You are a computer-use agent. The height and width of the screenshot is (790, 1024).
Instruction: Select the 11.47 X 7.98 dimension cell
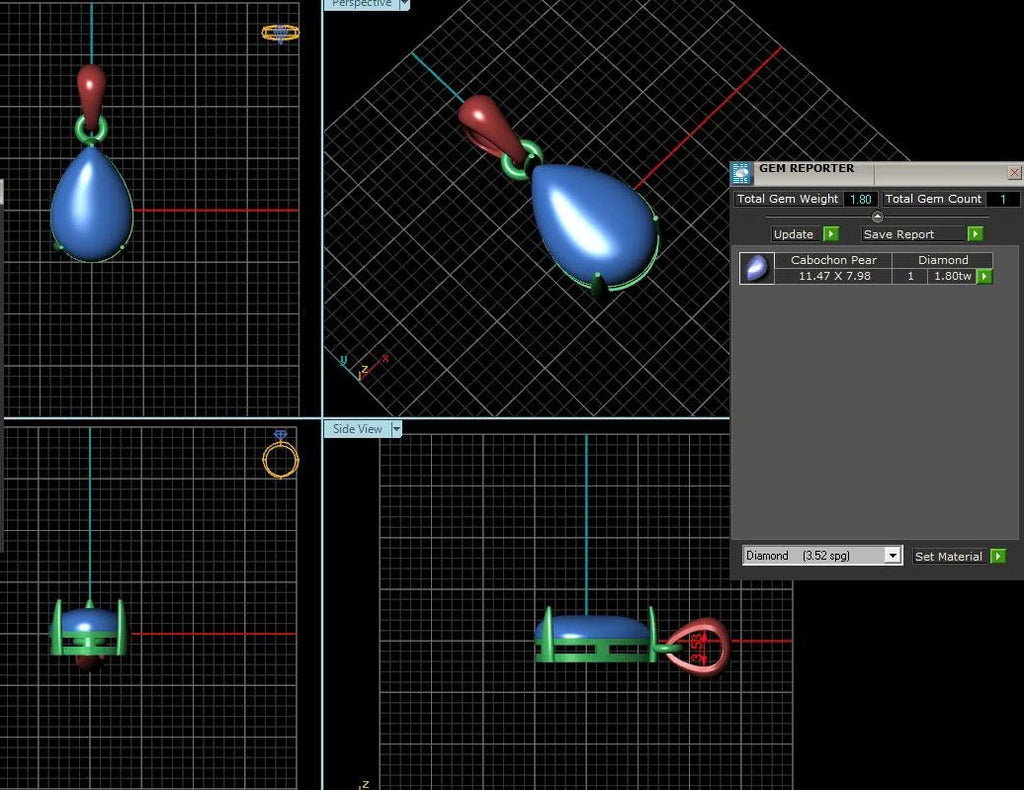(x=834, y=276)
